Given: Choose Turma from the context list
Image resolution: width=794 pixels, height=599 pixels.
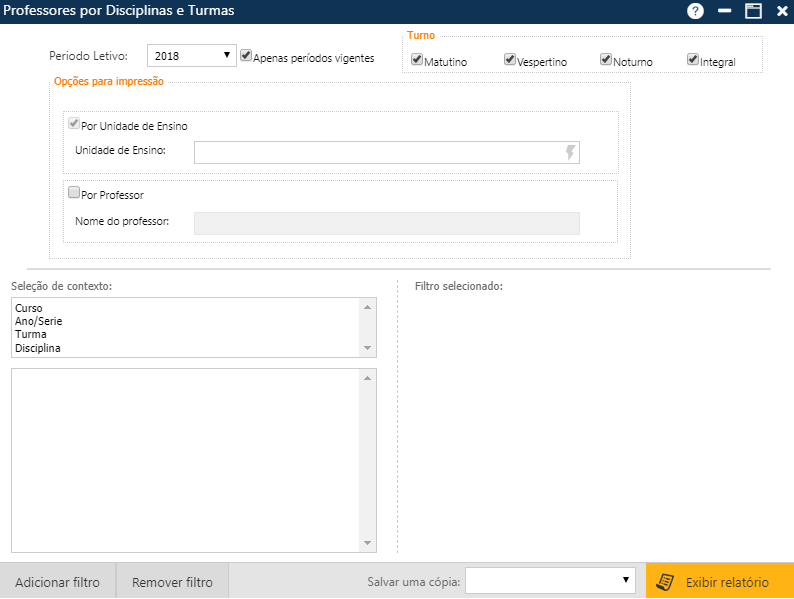Looking at the screenshot, I should 30,335.
